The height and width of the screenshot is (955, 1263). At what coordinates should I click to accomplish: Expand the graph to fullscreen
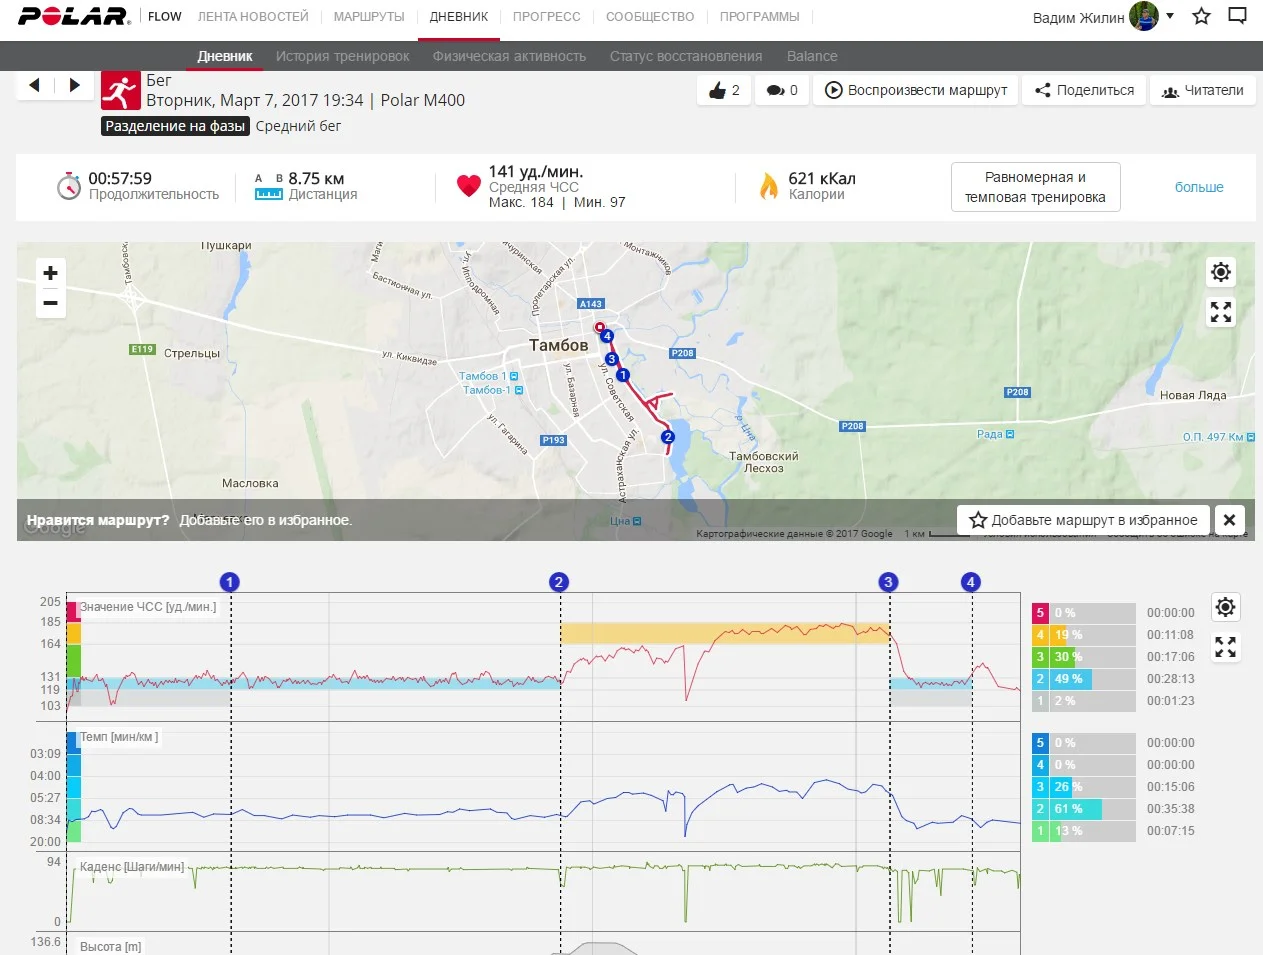click(x=1225, y=648)
